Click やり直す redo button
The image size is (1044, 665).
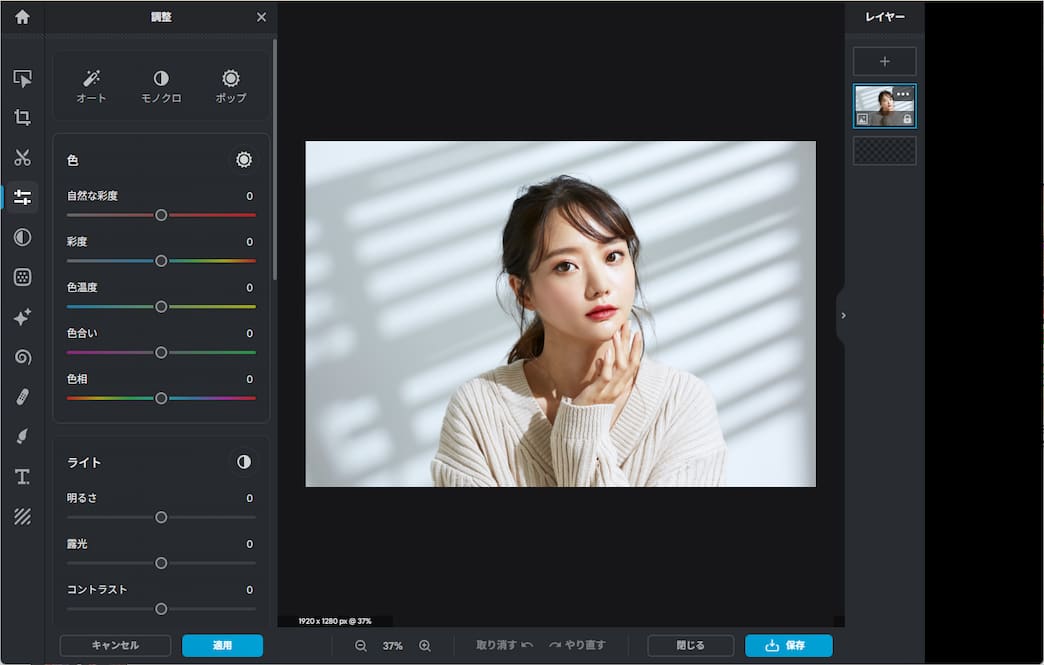pyautogui.click(x=577, y=645)
